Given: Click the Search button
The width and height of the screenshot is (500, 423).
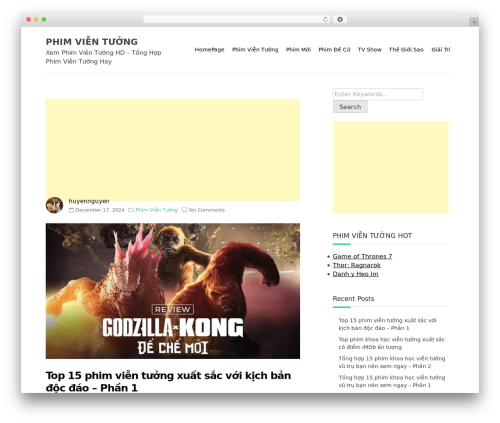Looking at the screenshot, I should click(x=350, y=107).
